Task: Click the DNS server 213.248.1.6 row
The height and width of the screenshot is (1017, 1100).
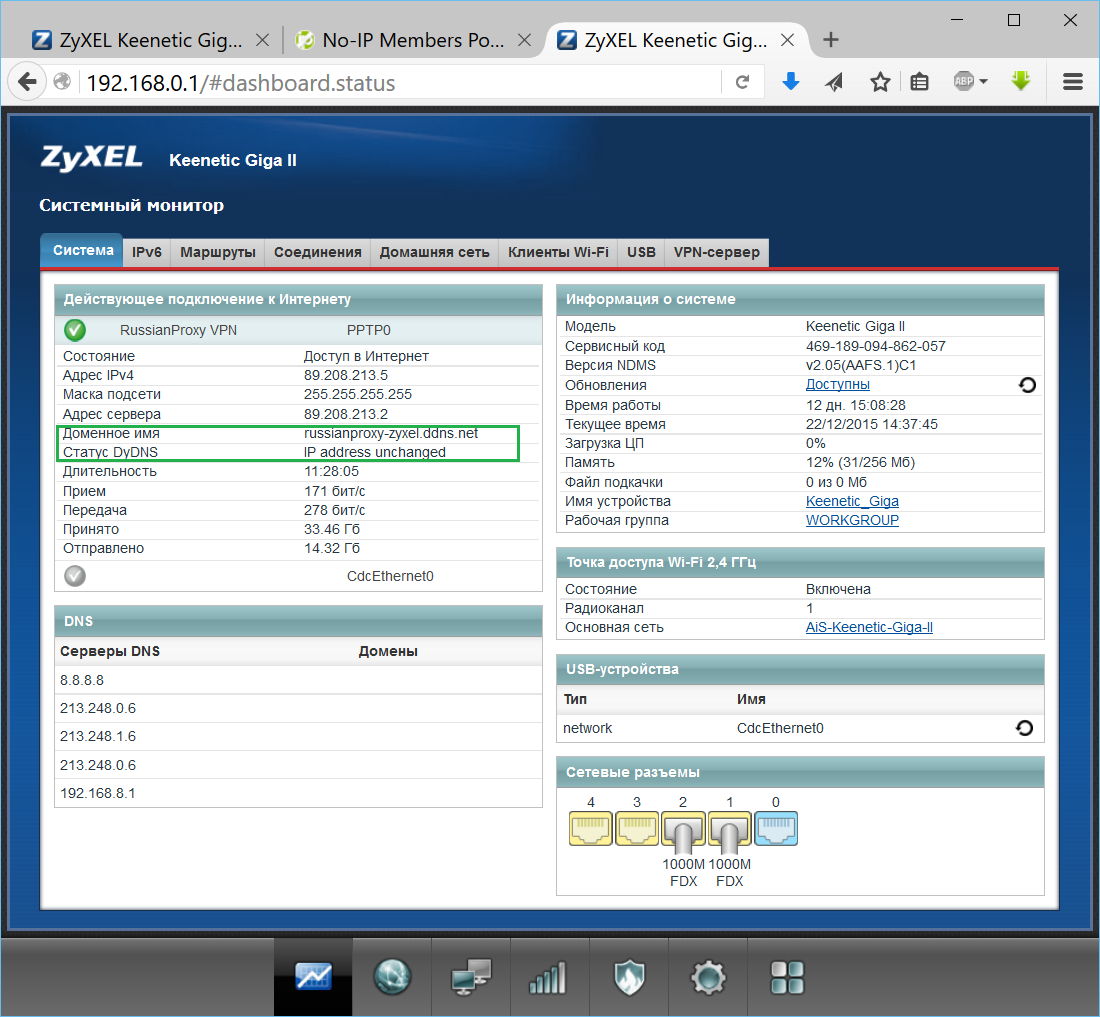Action: click(298, 736)
